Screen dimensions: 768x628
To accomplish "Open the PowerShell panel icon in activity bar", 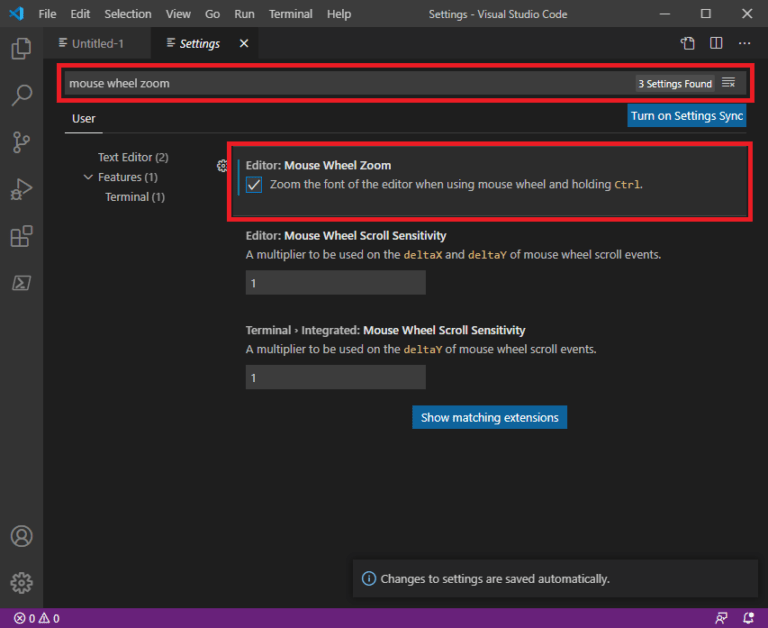I will click(x=21, y=283).
